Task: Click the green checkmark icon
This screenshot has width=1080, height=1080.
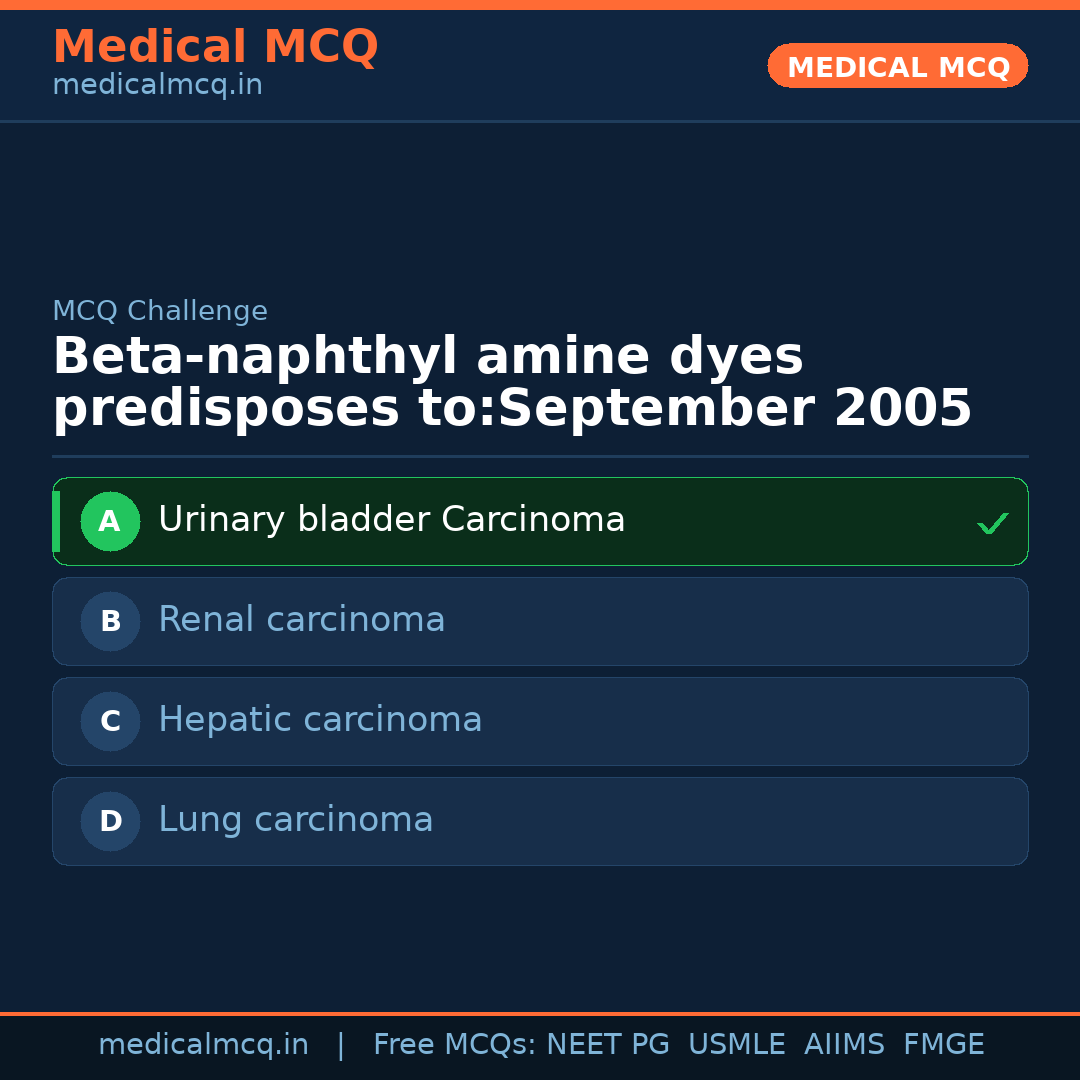Action: tap(992, 523)
